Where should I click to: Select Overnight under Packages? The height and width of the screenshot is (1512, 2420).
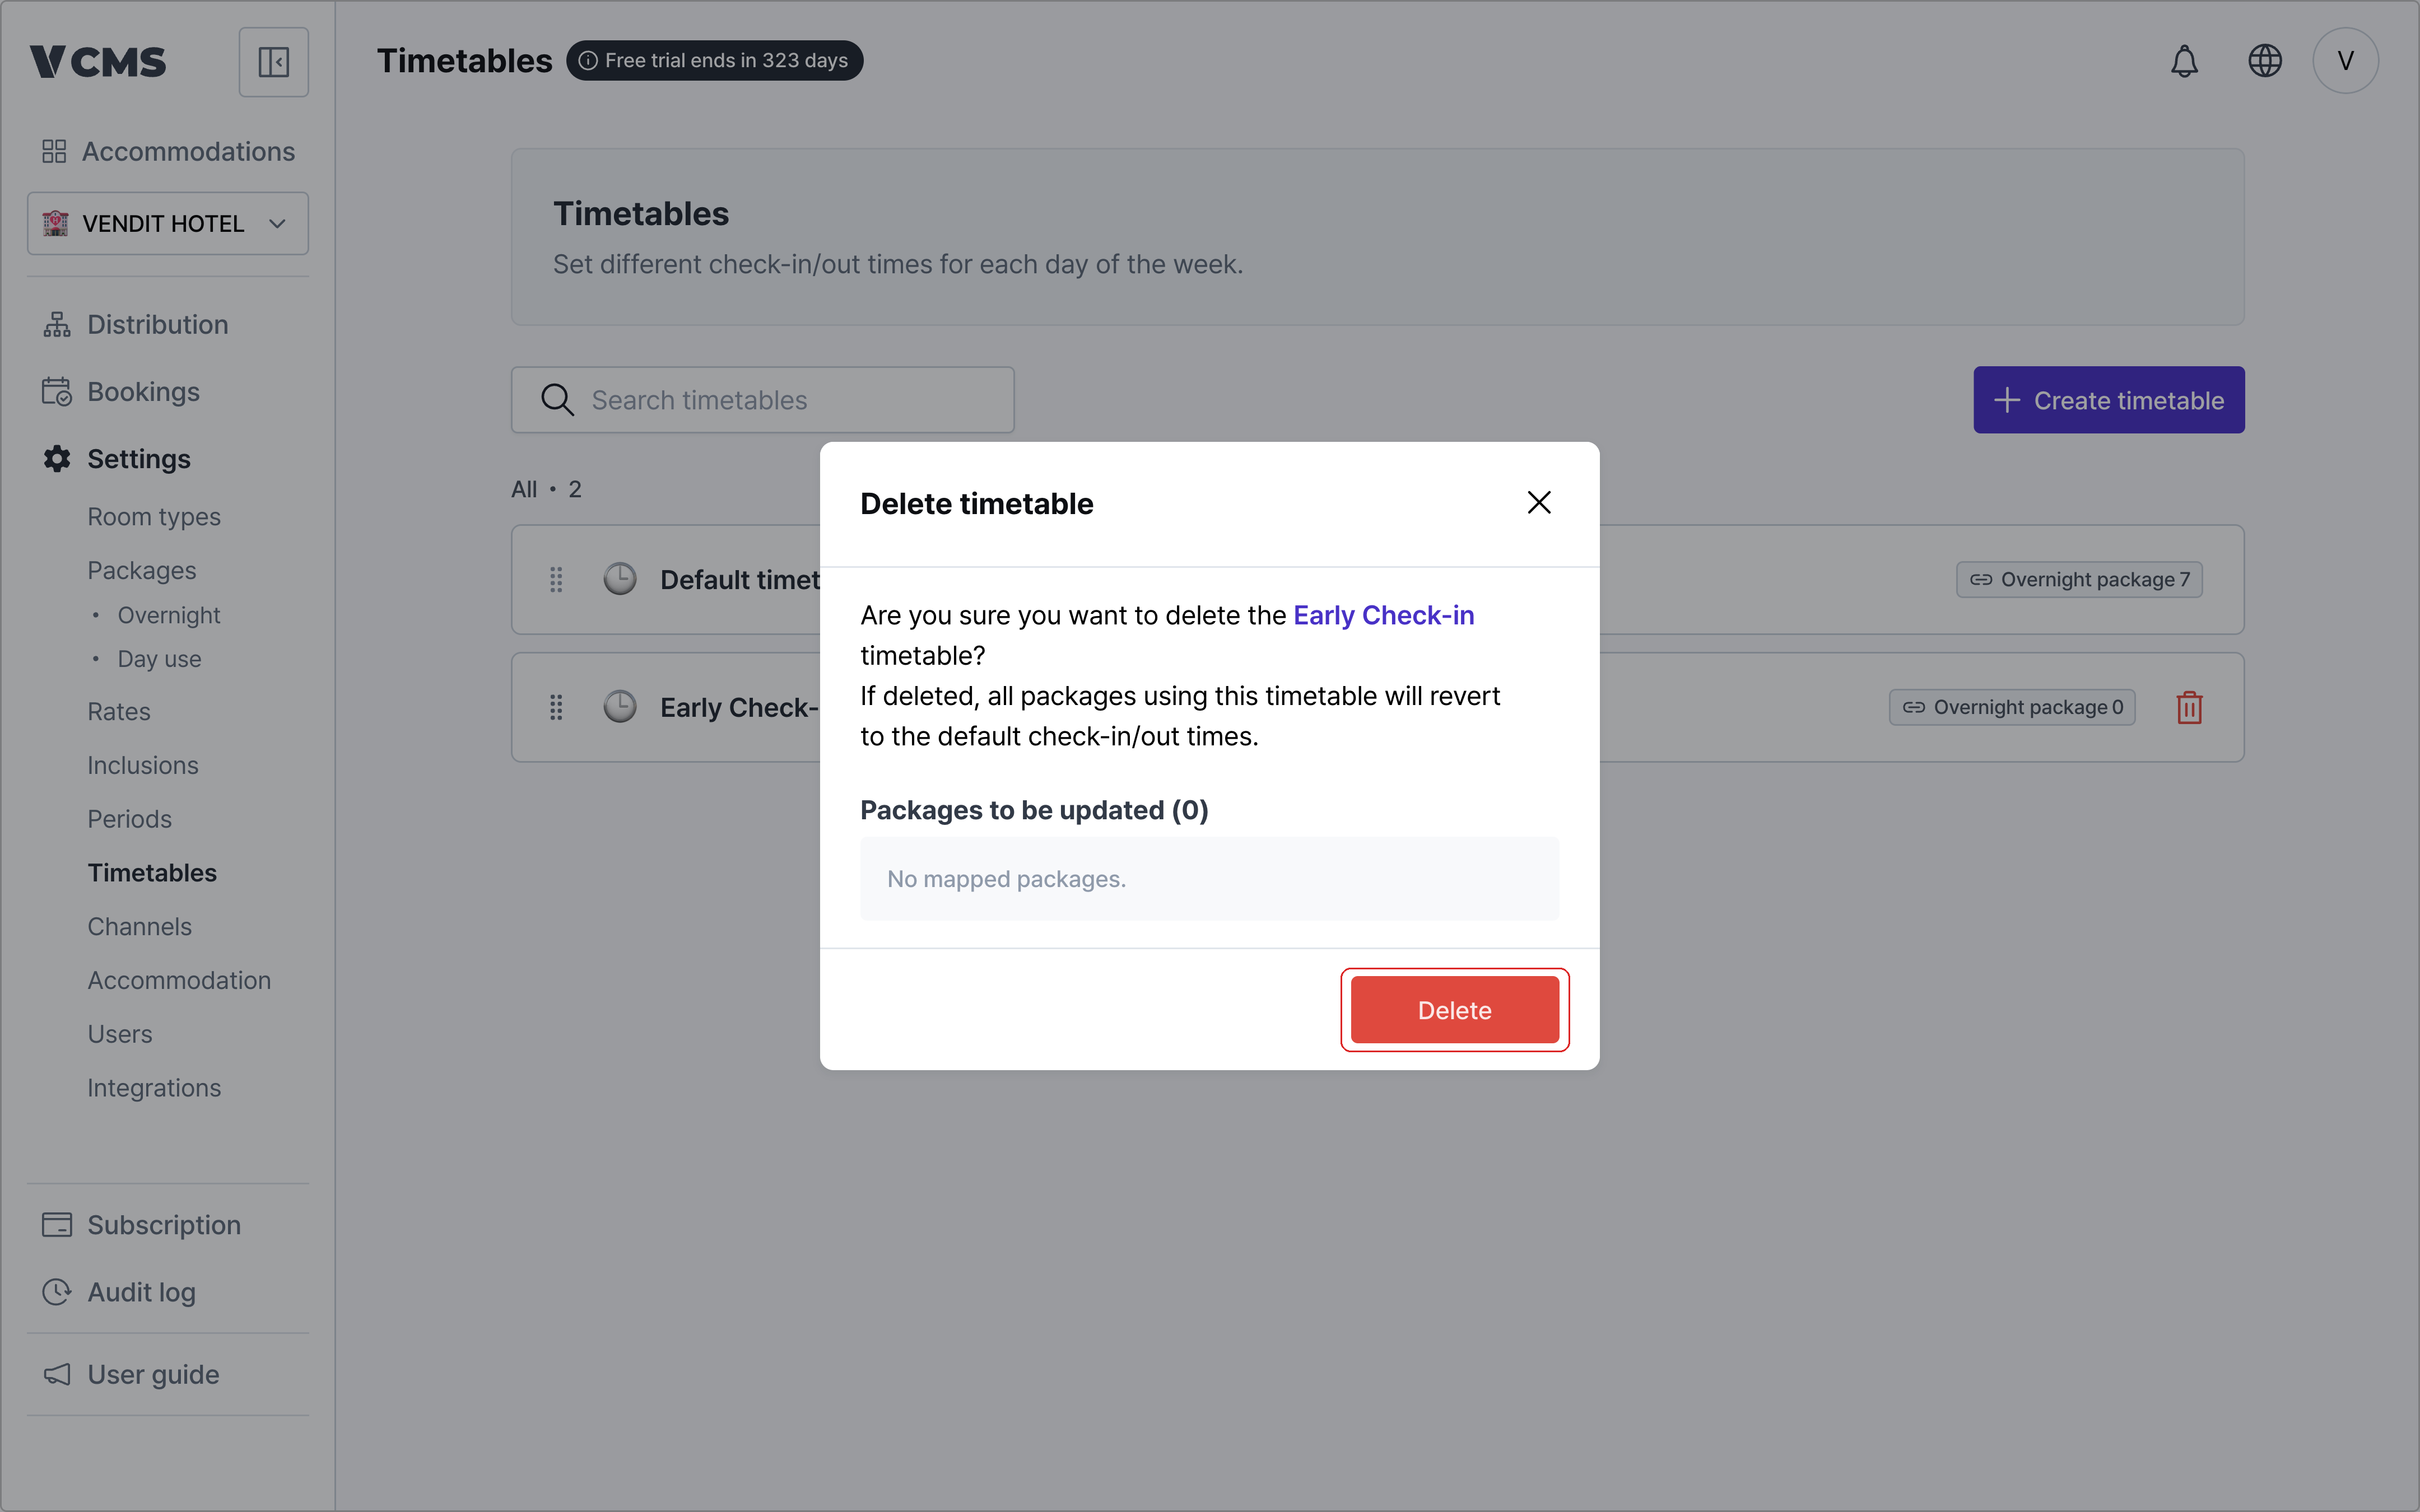tap(169, 615)
